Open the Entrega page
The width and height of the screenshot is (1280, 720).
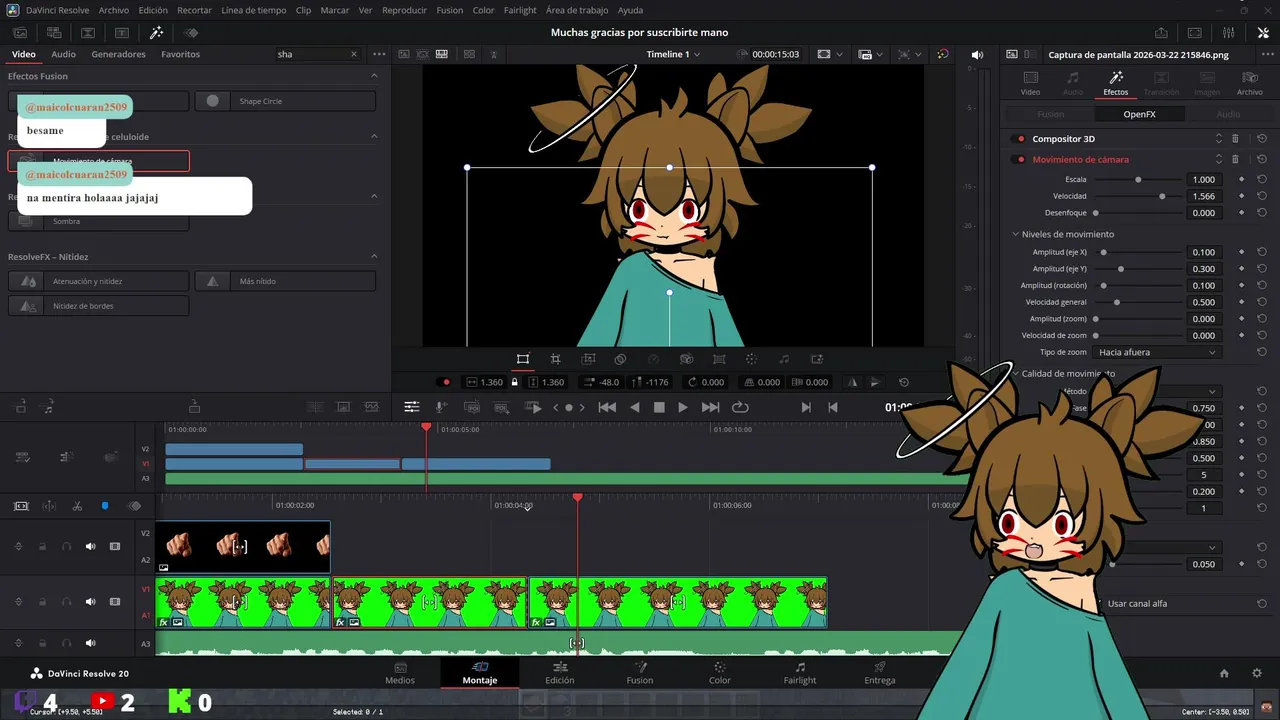[880, 673]
